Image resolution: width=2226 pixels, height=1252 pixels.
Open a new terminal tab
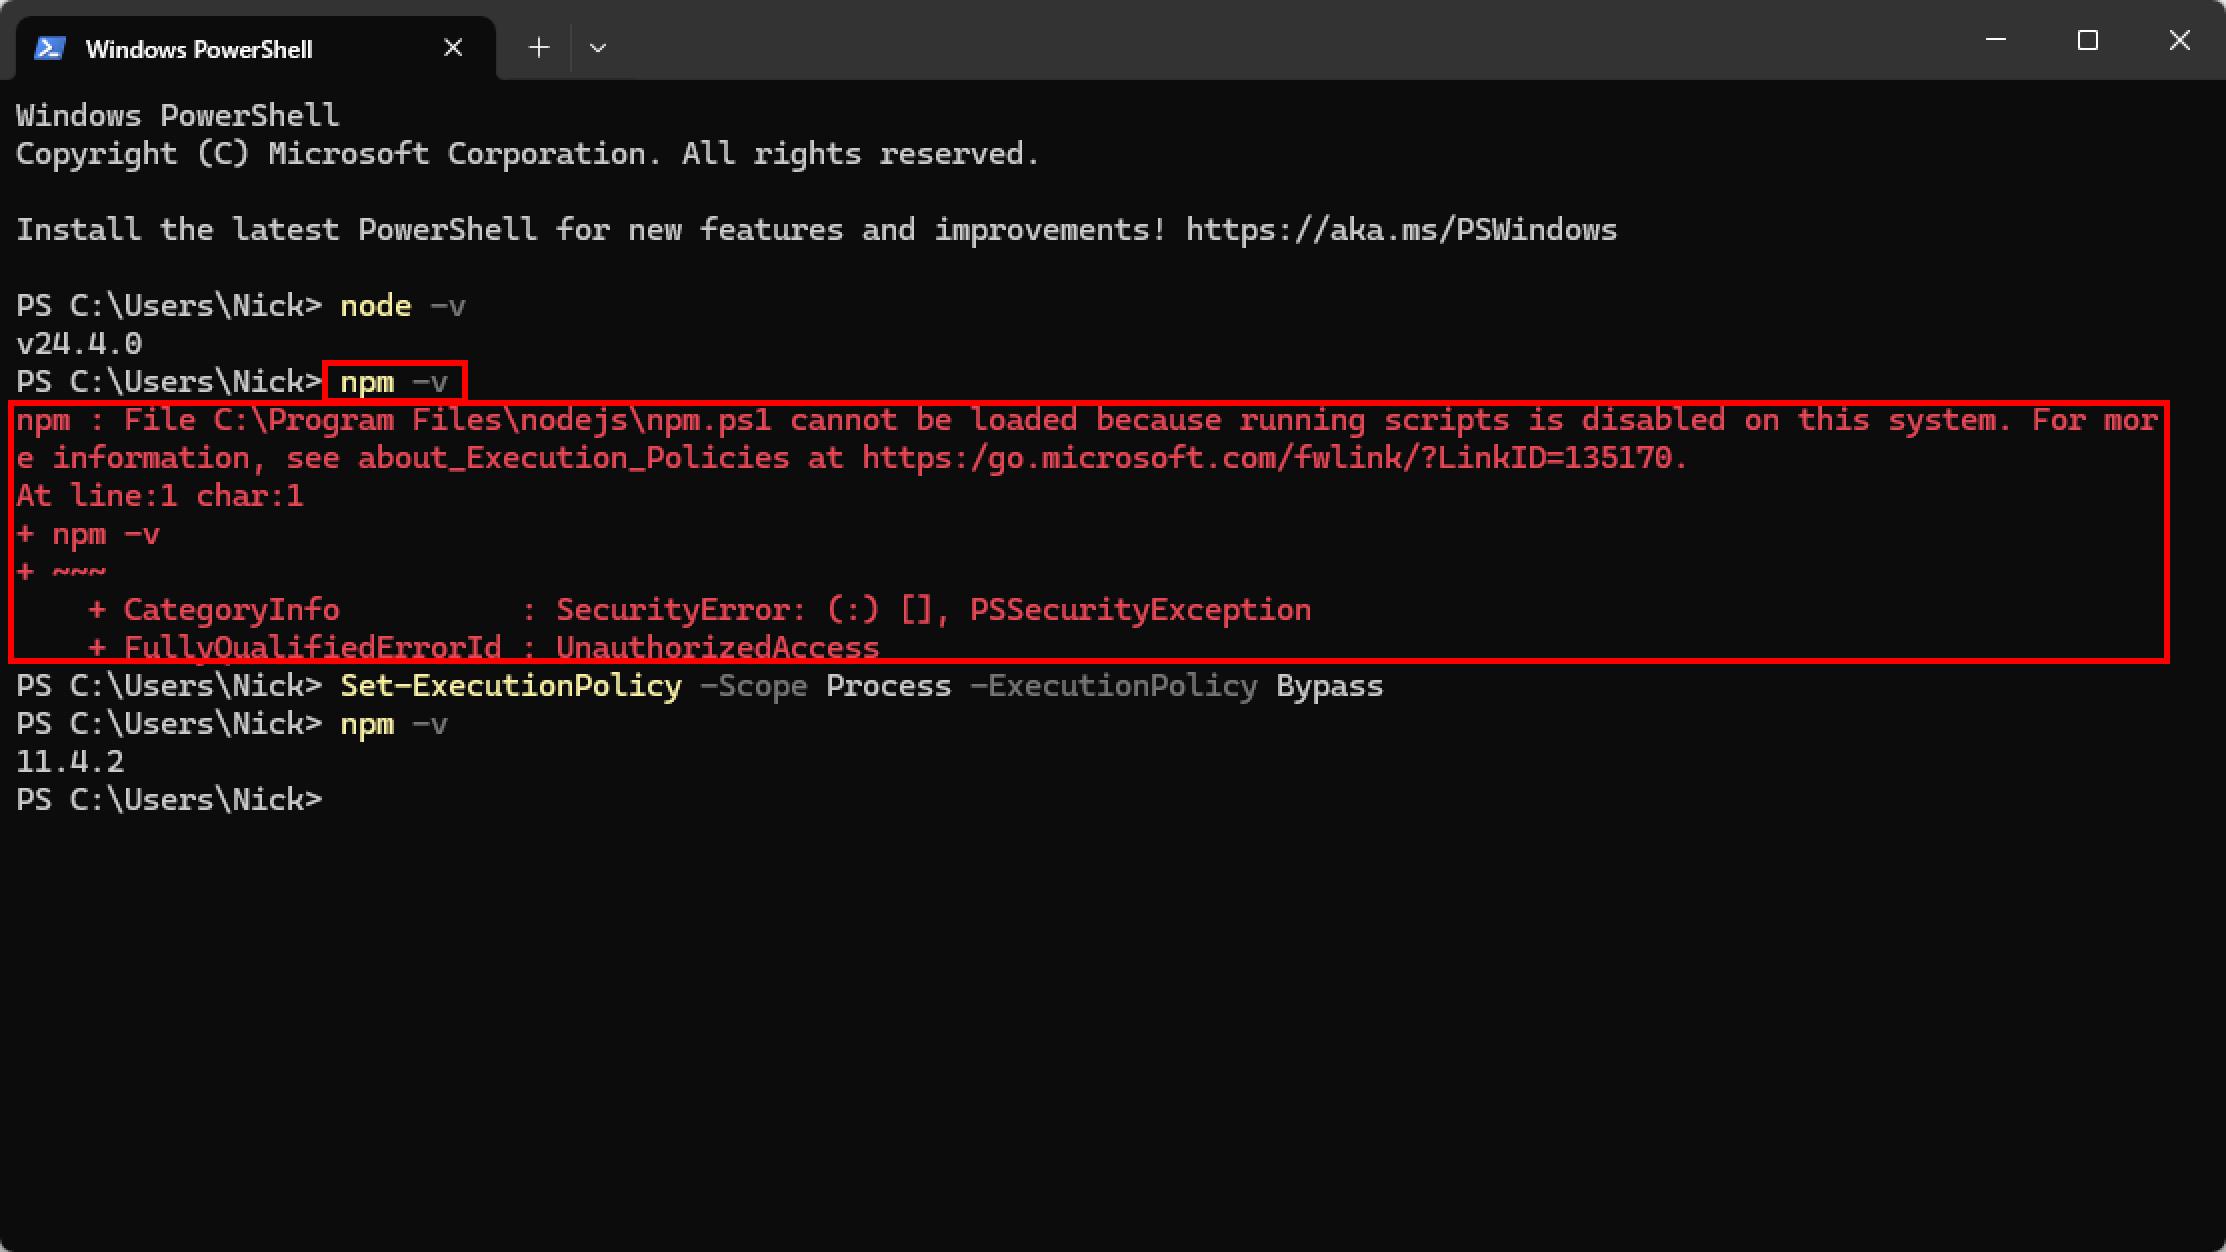point(539,47)
